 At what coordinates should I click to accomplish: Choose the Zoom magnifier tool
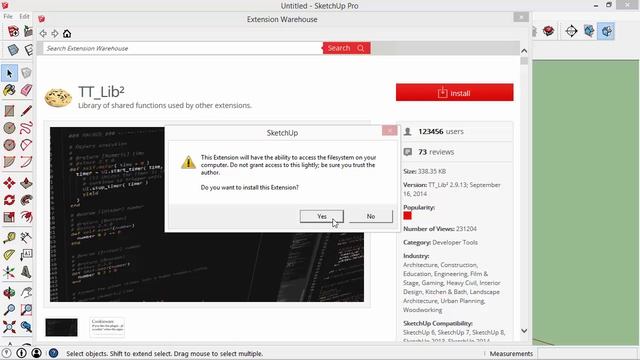pyautogui.click(x=9, y=309)
